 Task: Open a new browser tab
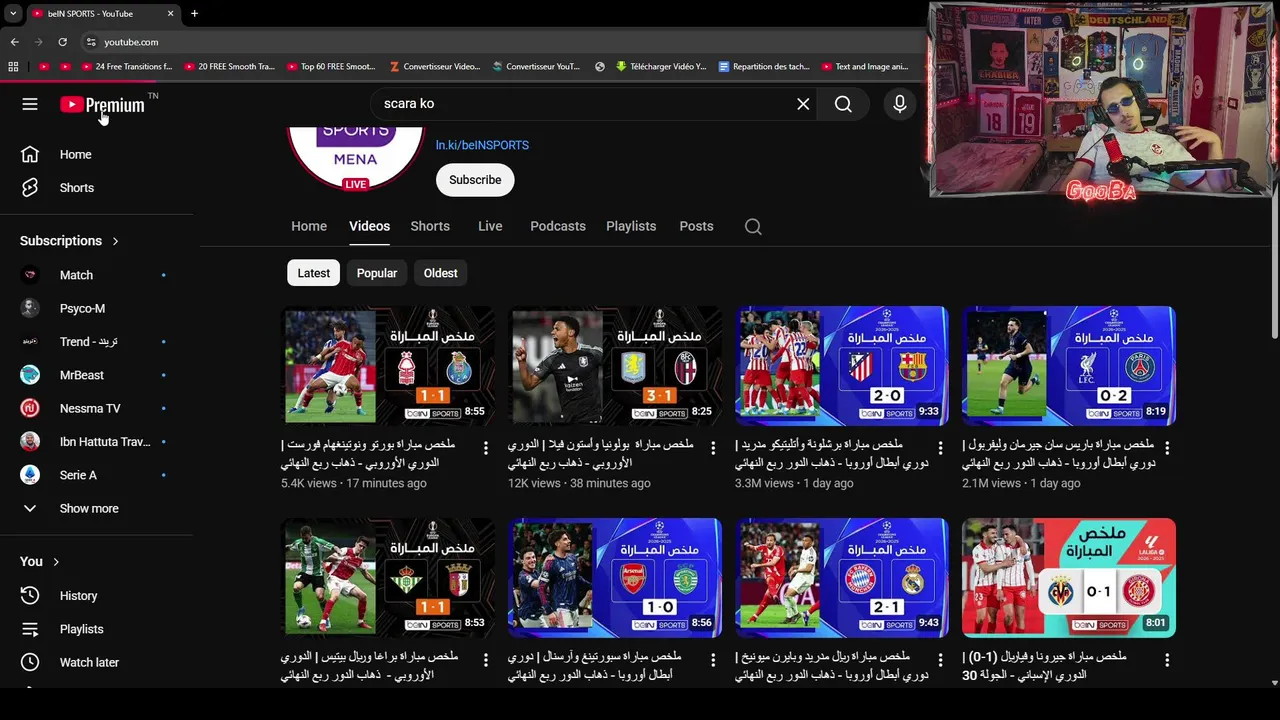coord(194,13)
